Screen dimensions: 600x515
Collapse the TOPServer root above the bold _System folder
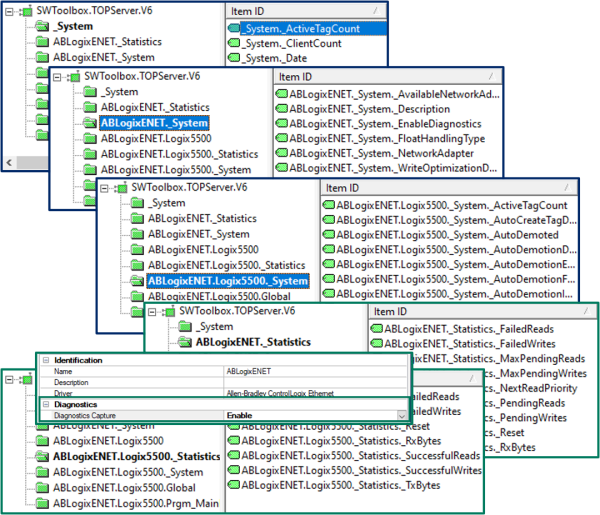tap(9, 11)
